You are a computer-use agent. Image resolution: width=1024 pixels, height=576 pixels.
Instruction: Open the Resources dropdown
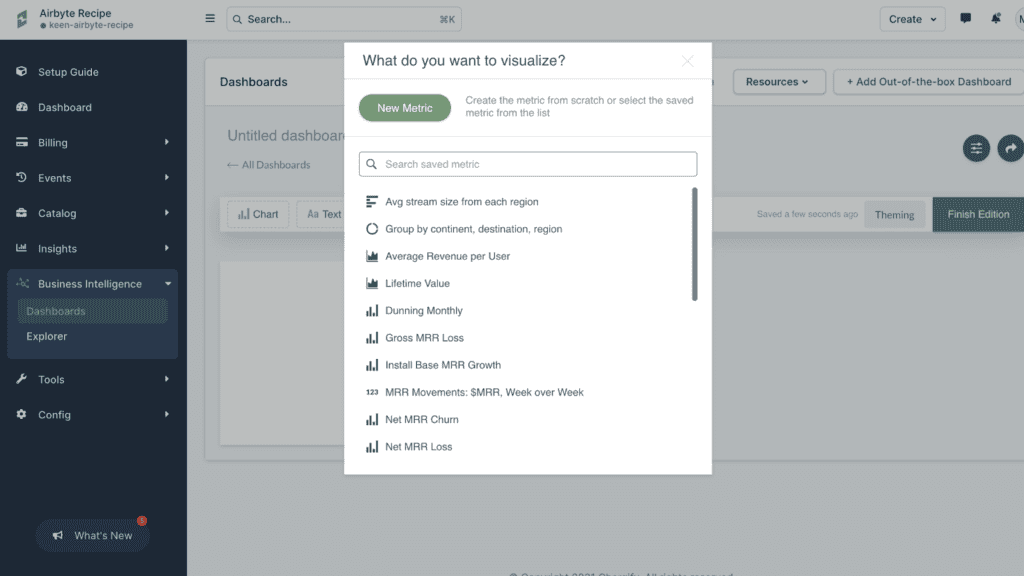pos(778,82)
